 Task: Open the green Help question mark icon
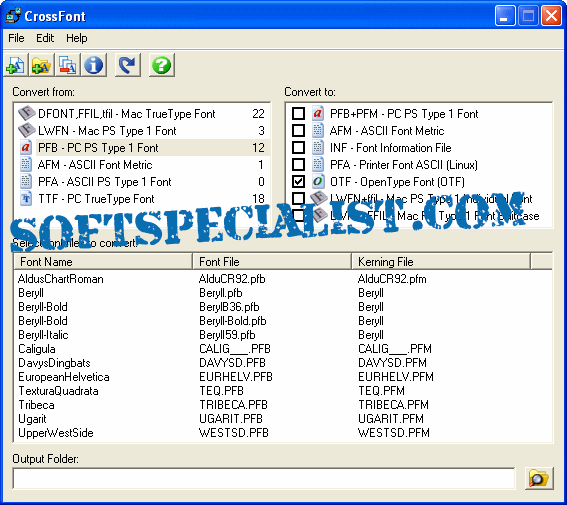162,65
